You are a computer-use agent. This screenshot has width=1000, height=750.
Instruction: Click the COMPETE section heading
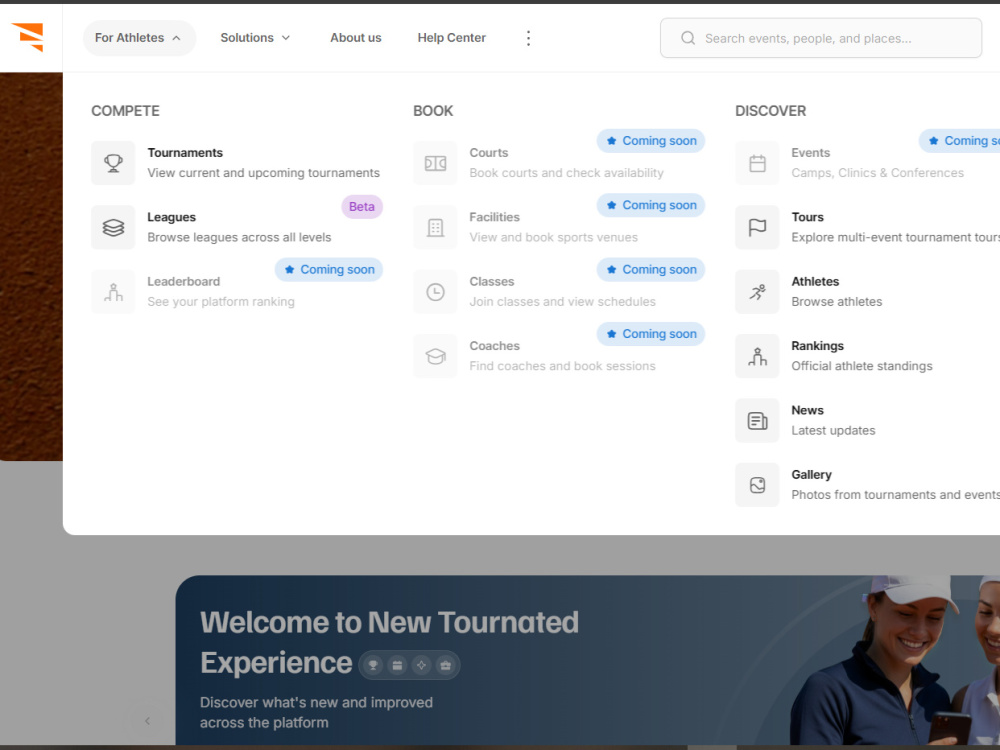[125, 111]
